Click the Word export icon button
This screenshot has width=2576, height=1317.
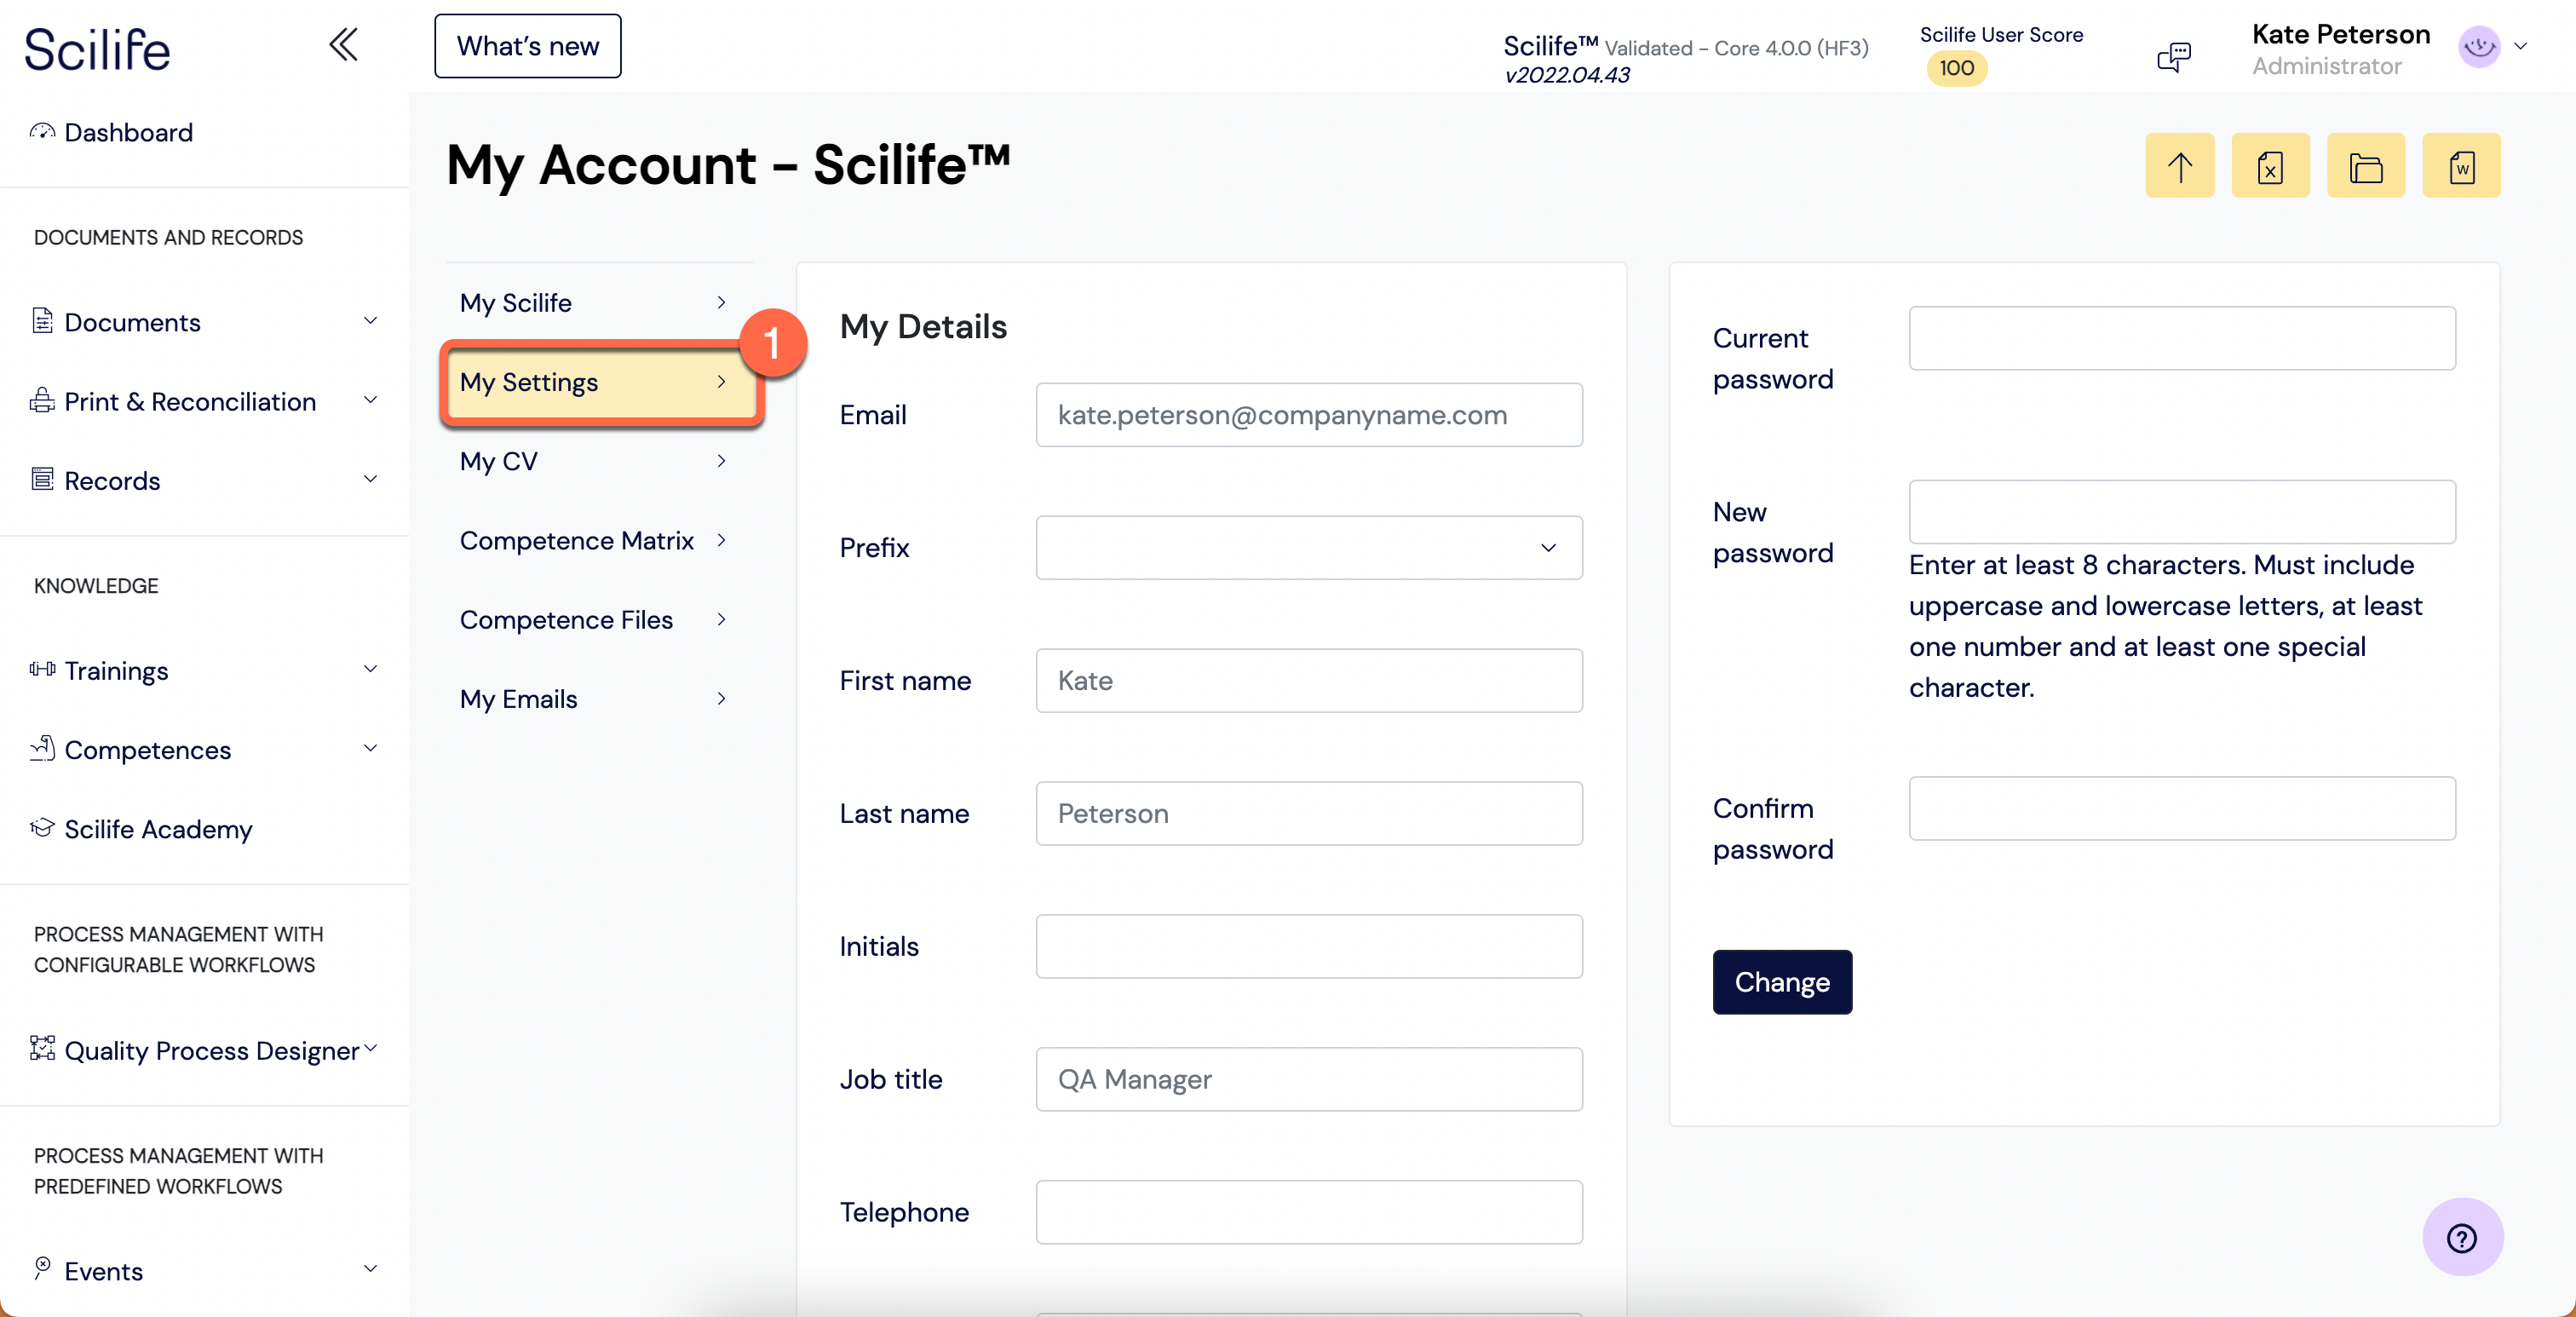(2460, 166)
